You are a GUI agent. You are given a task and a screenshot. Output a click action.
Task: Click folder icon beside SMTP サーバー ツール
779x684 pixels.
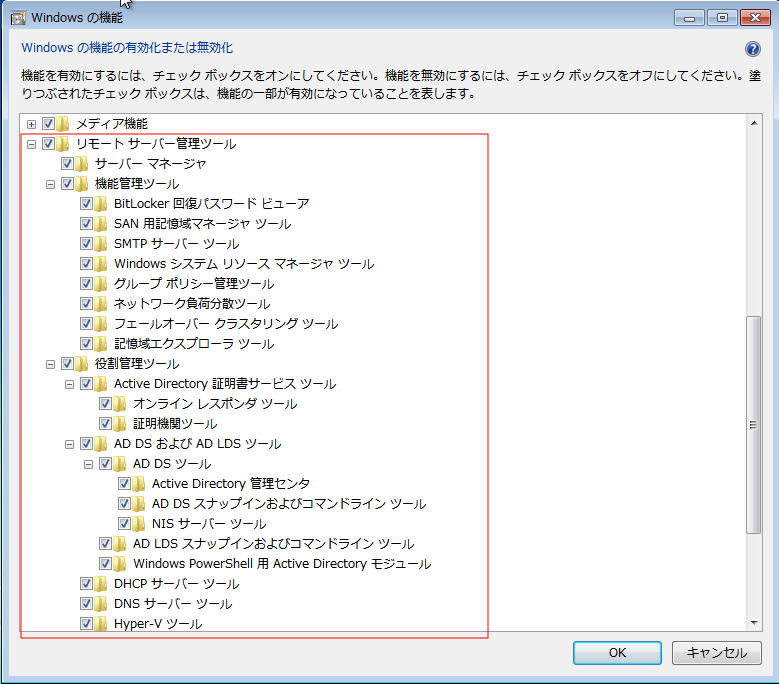(101, 243)
